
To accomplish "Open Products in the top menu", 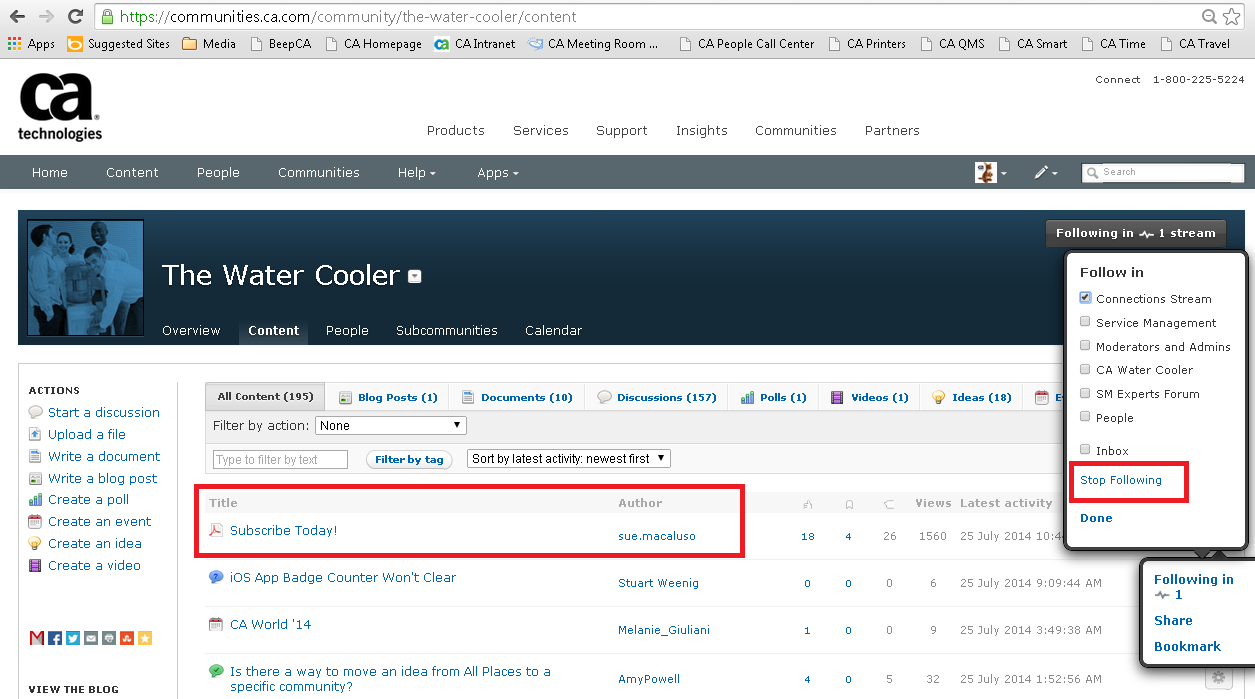I will click(456, 131).
